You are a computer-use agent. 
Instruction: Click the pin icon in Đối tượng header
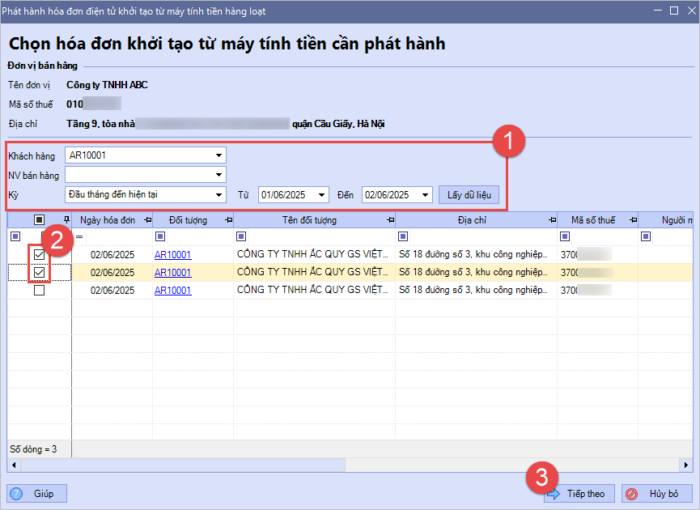pyautogui.click(x=227, y=220)
